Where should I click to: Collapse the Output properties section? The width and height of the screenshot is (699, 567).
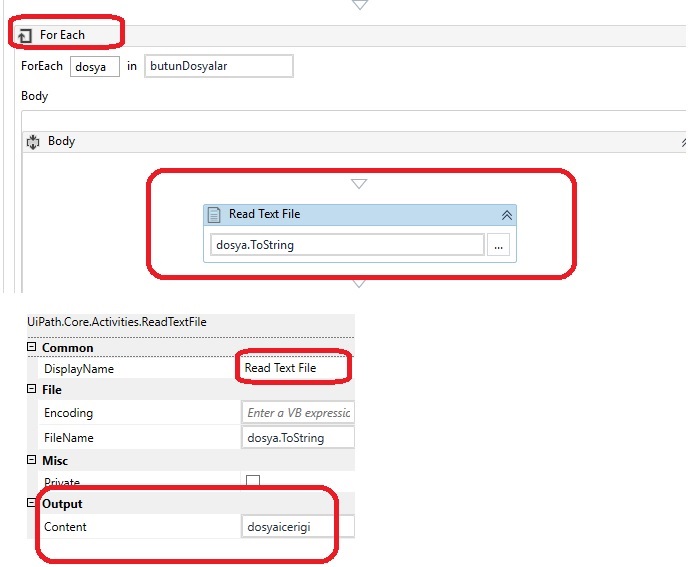[32, 503]
